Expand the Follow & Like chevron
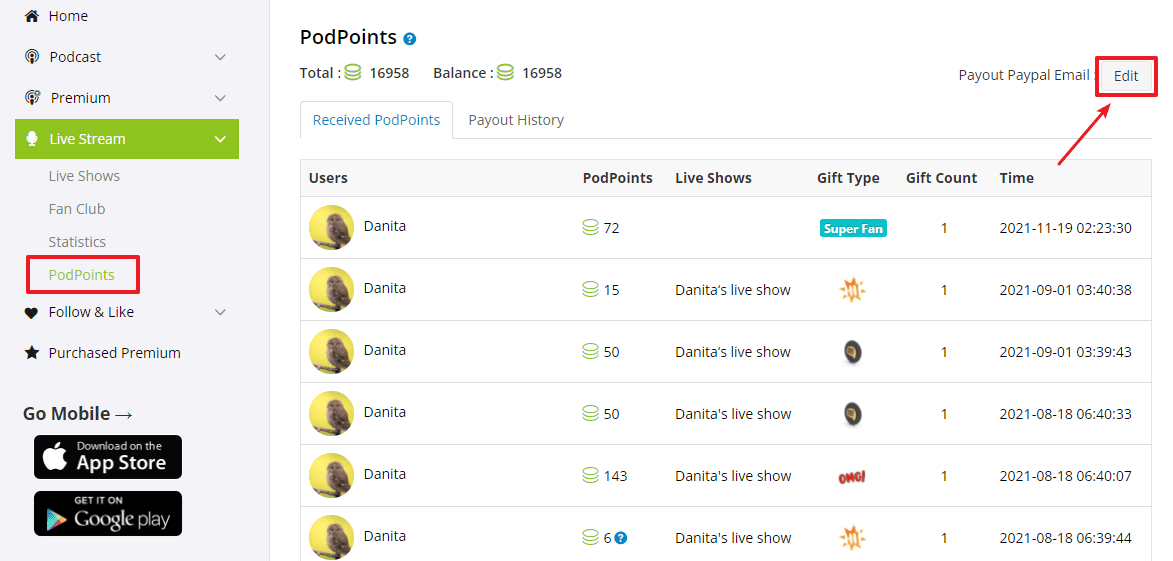 (220, 312)
